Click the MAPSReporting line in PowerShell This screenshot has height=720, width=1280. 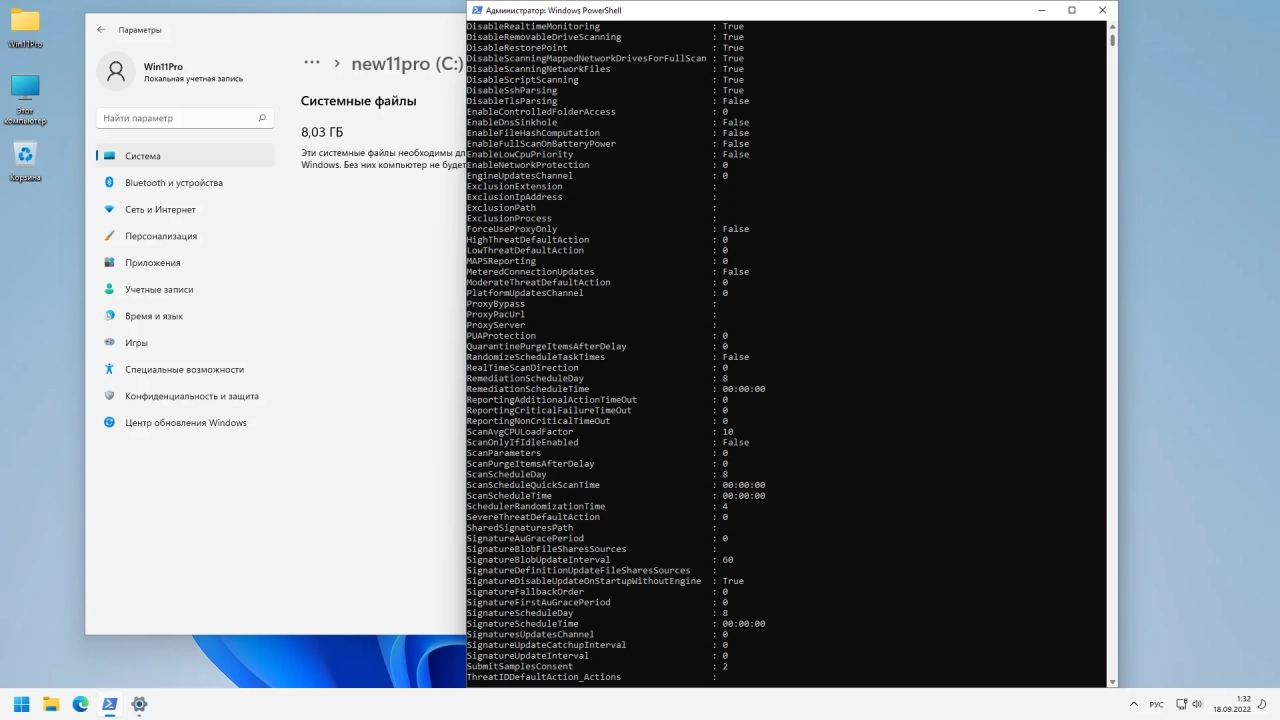[x=598, y=261]
